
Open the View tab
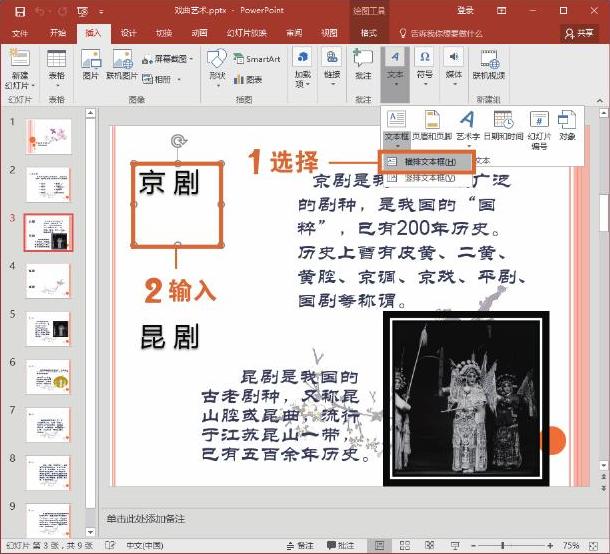(329, 33)
